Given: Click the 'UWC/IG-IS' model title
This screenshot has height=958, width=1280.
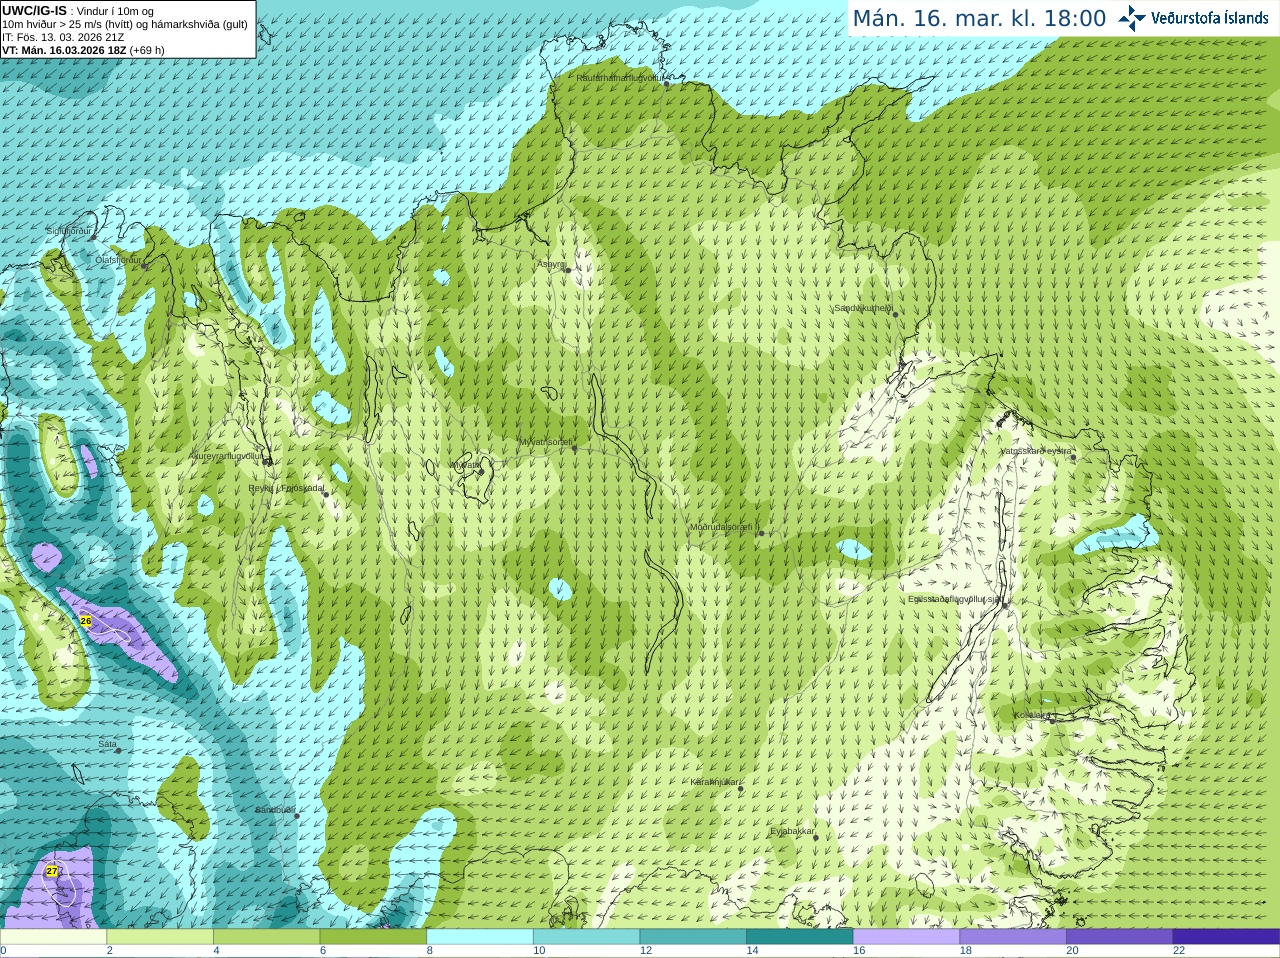Looking at the screenshot, I should coord(34,11).
